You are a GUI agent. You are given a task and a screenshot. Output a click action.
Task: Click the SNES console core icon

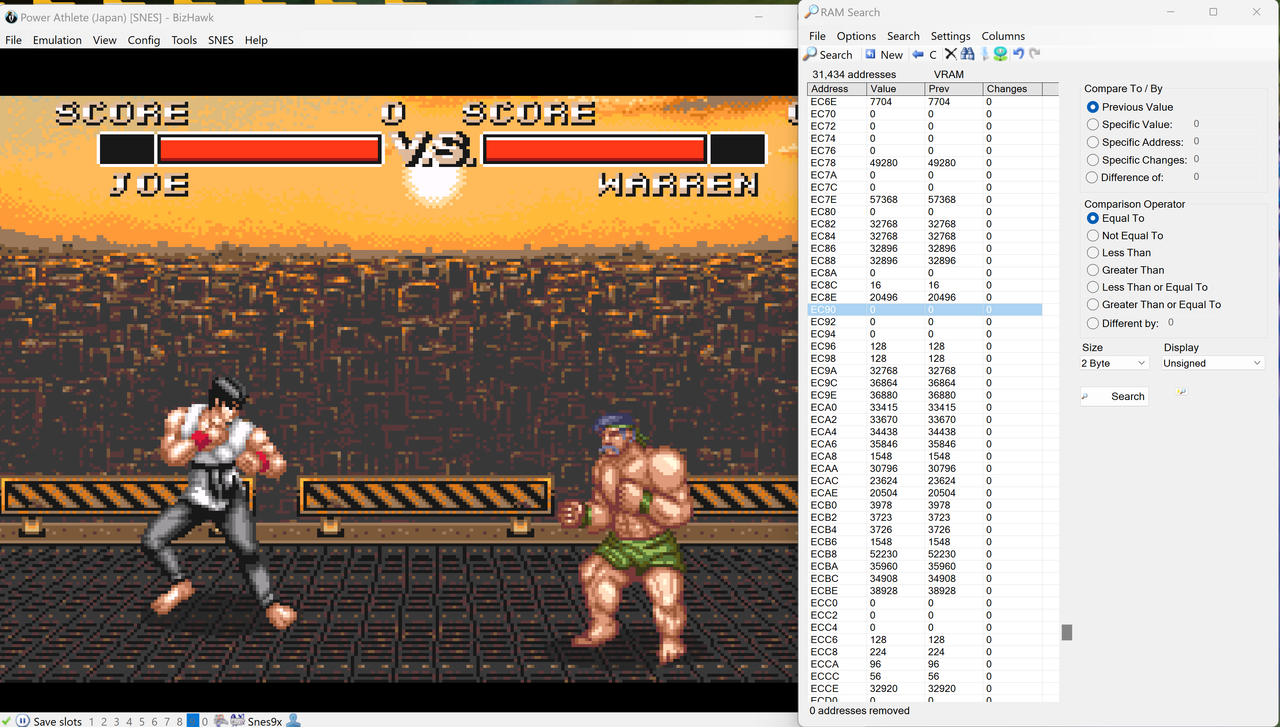[x=237, y=721]
